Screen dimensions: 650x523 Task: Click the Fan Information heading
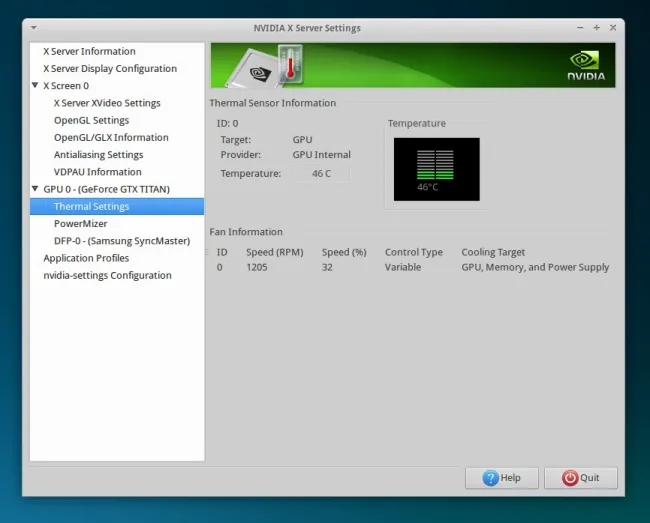(246, 232)
